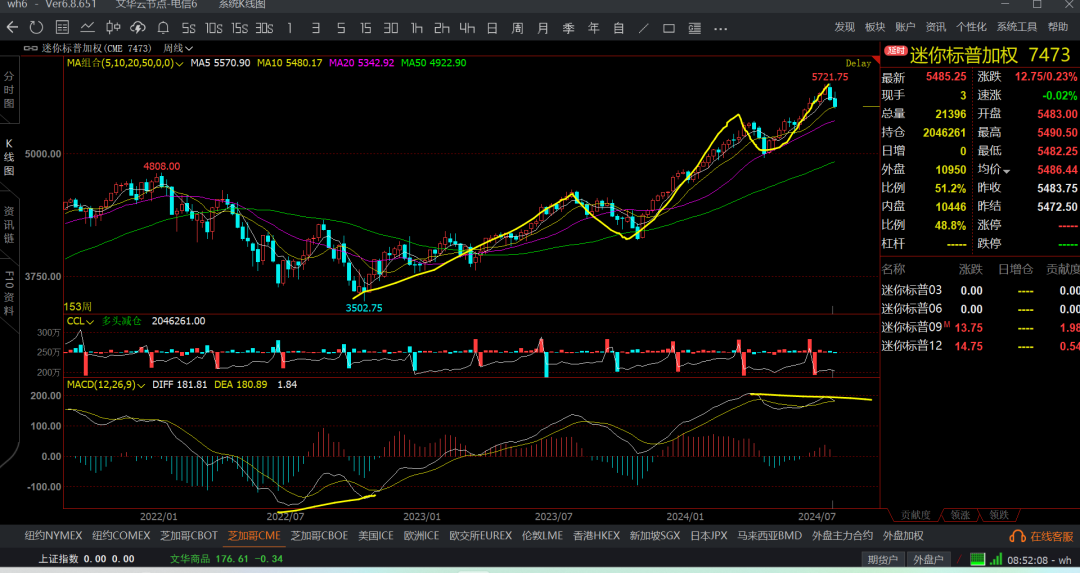Click the refresh icon in toolbar

37,28
